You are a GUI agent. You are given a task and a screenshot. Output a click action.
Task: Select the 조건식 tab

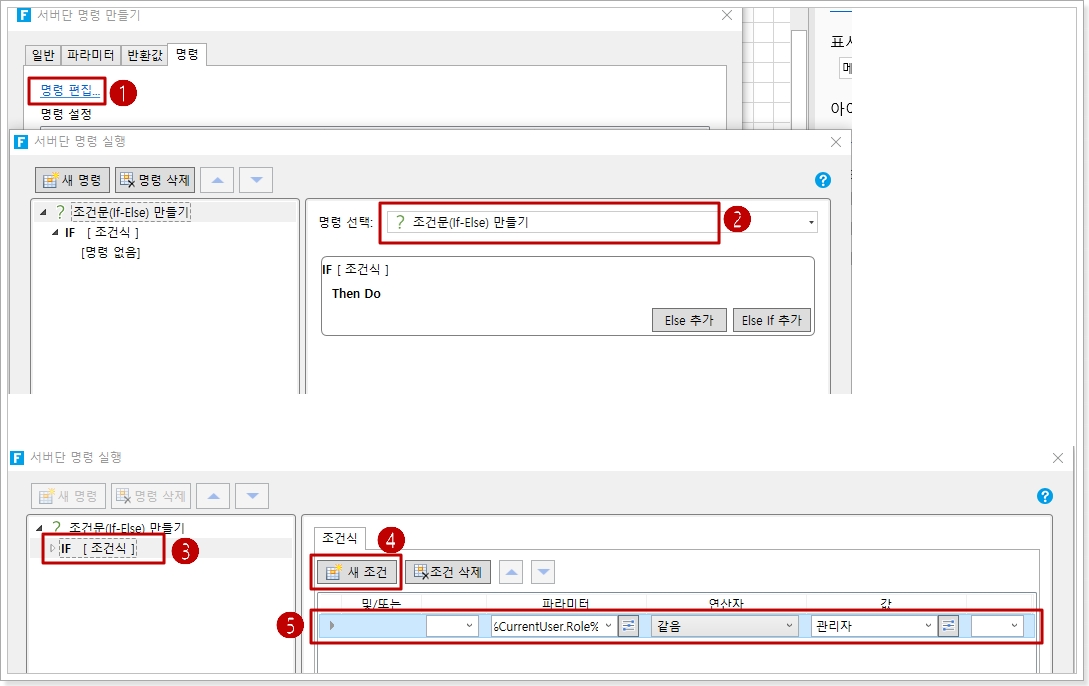click(339, 539)
